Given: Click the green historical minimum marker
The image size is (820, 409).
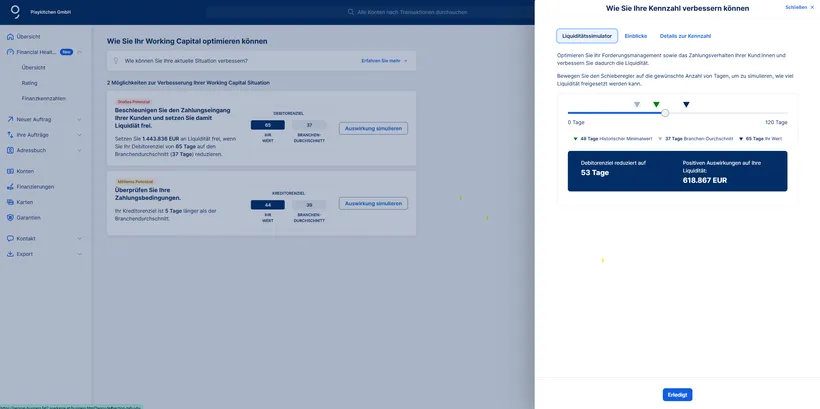Looking at the screenshot, I should coord(656,104).
